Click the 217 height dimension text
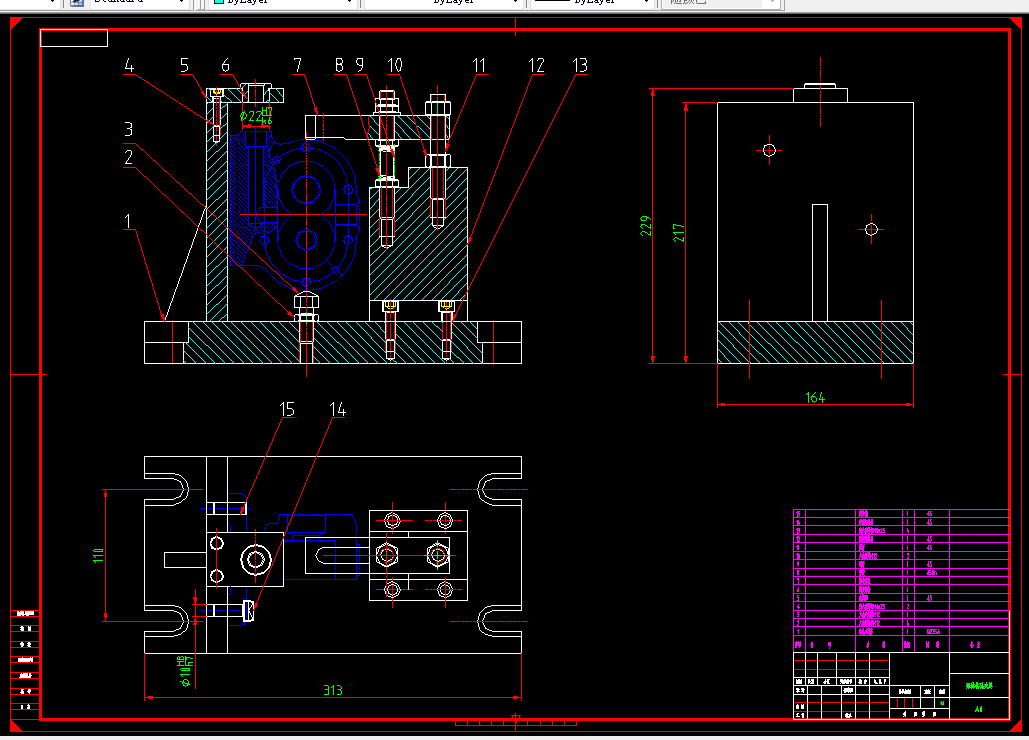 point(679,232)
